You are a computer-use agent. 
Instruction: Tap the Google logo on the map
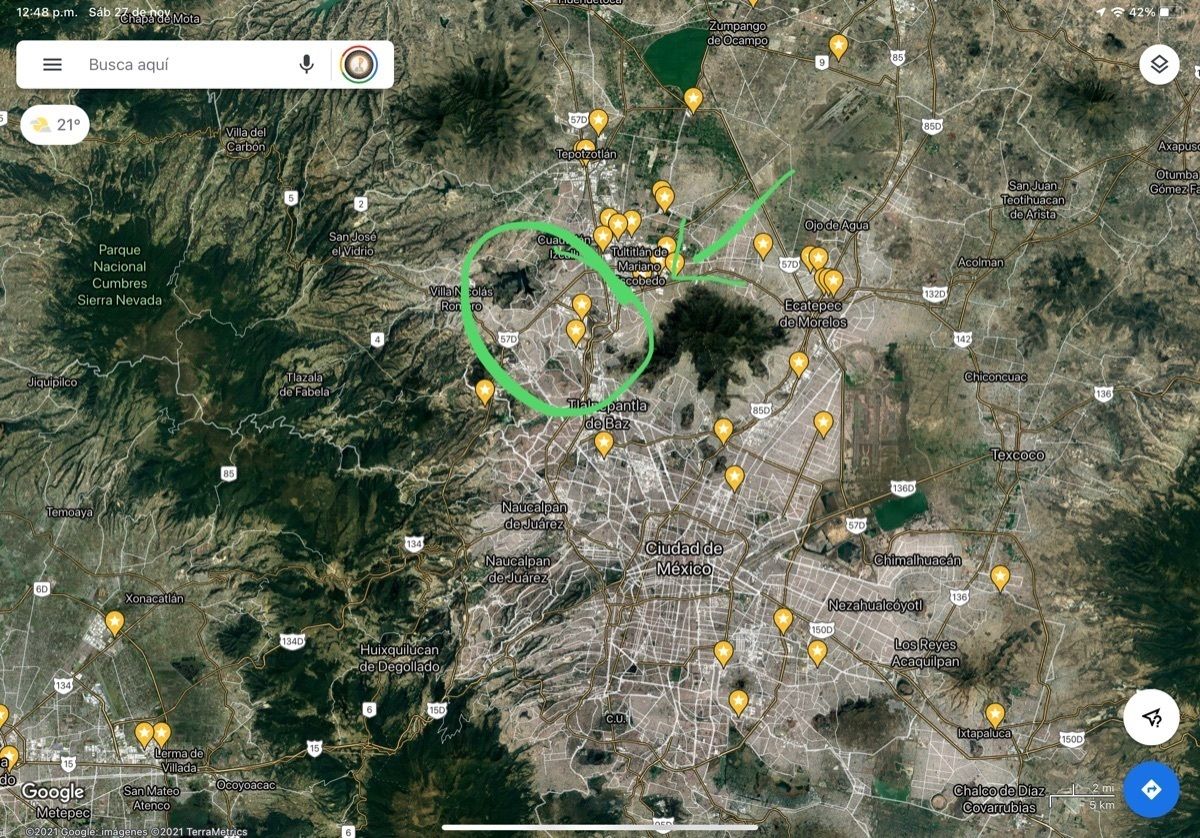(52, 792)
